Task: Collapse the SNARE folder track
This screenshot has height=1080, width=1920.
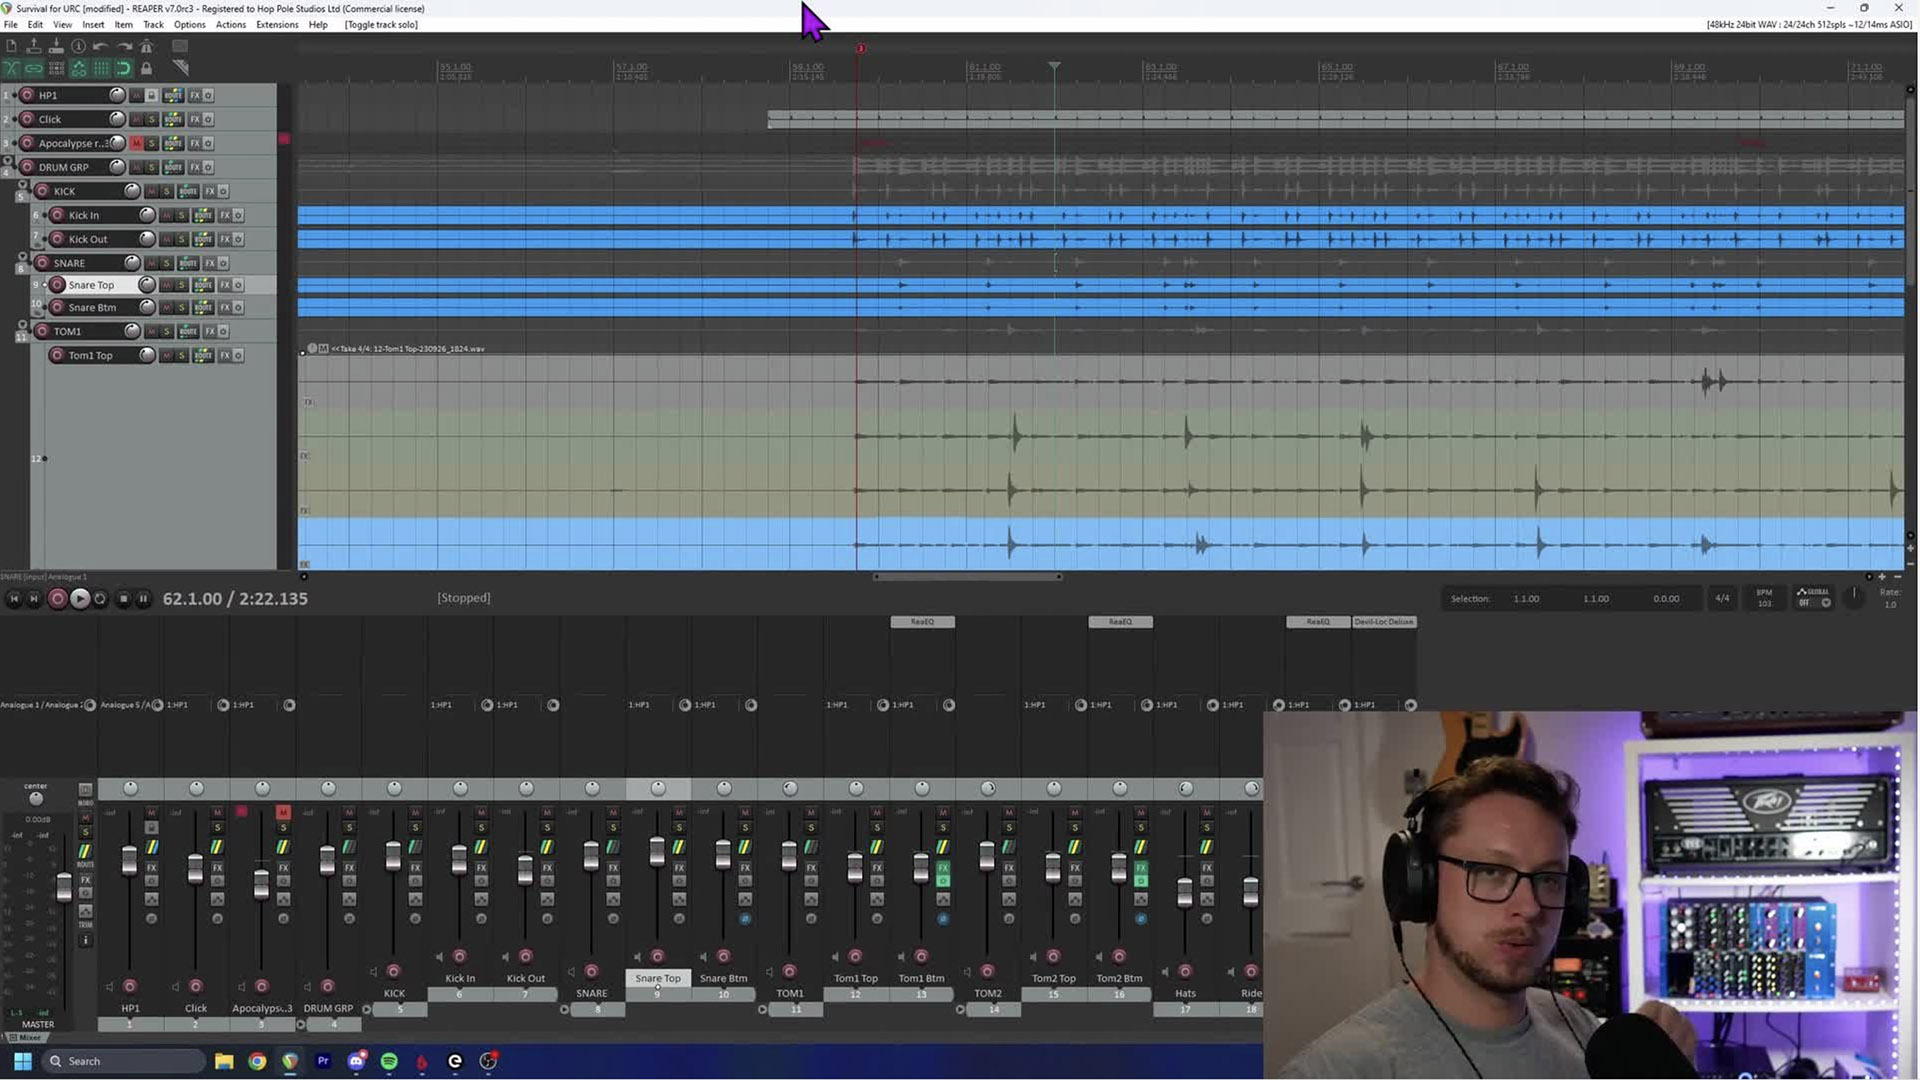Action: point(23,256)
